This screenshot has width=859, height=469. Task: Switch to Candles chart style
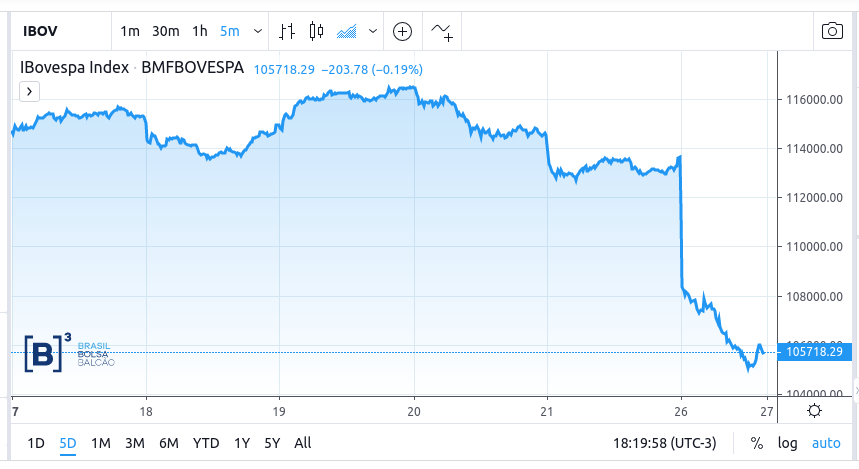point(317,31)
